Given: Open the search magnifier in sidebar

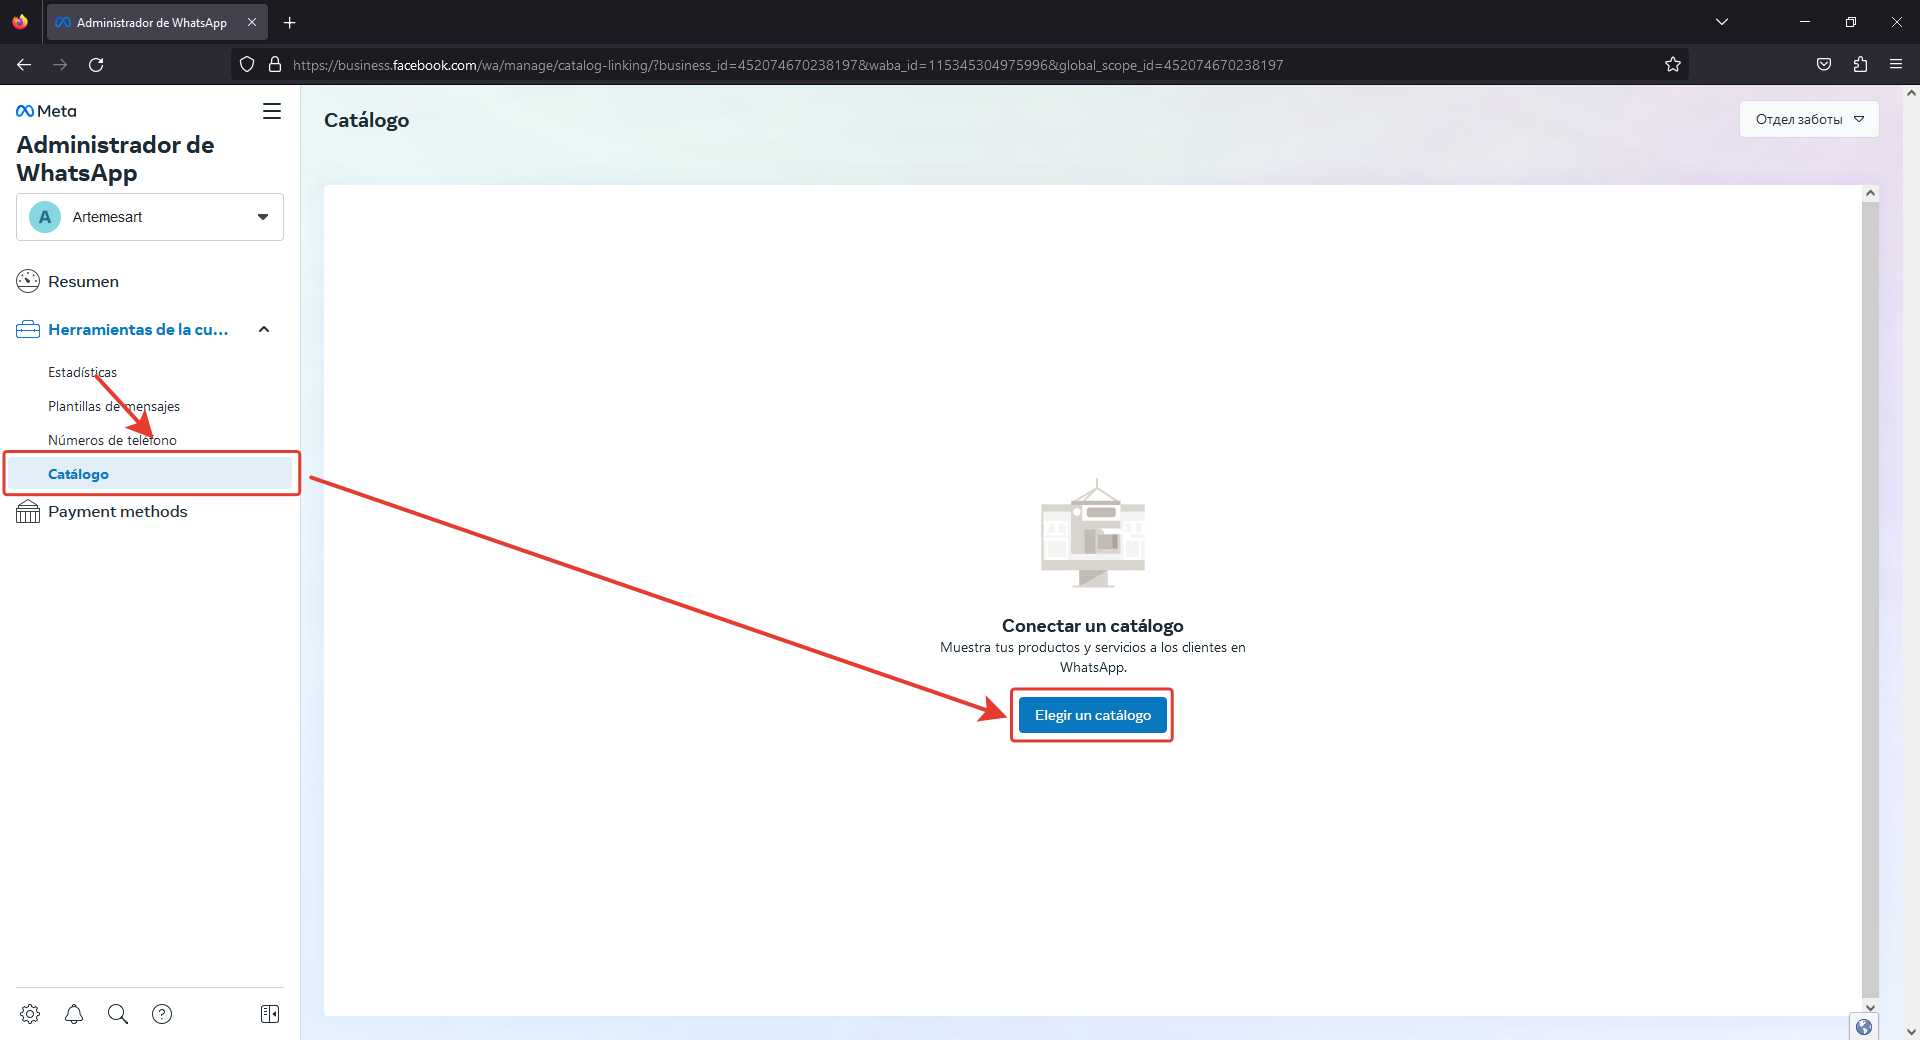Looking at the screenshot, I should [118, 1014].
